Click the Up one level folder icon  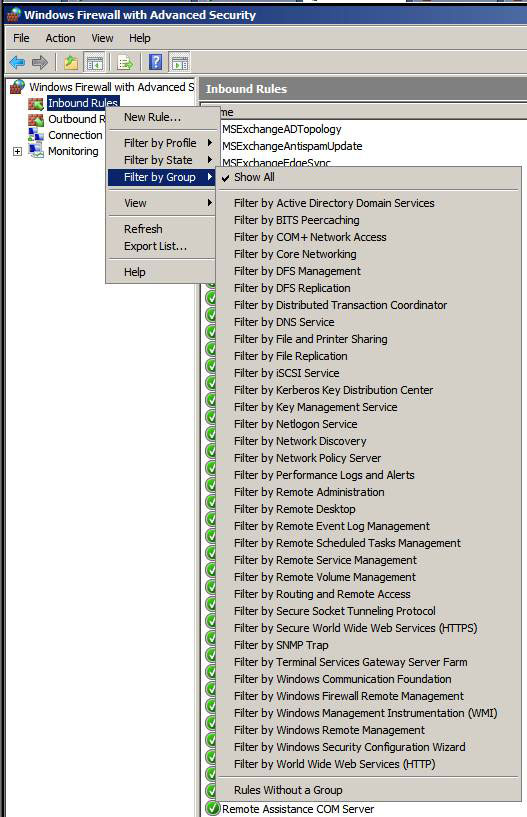71,63
